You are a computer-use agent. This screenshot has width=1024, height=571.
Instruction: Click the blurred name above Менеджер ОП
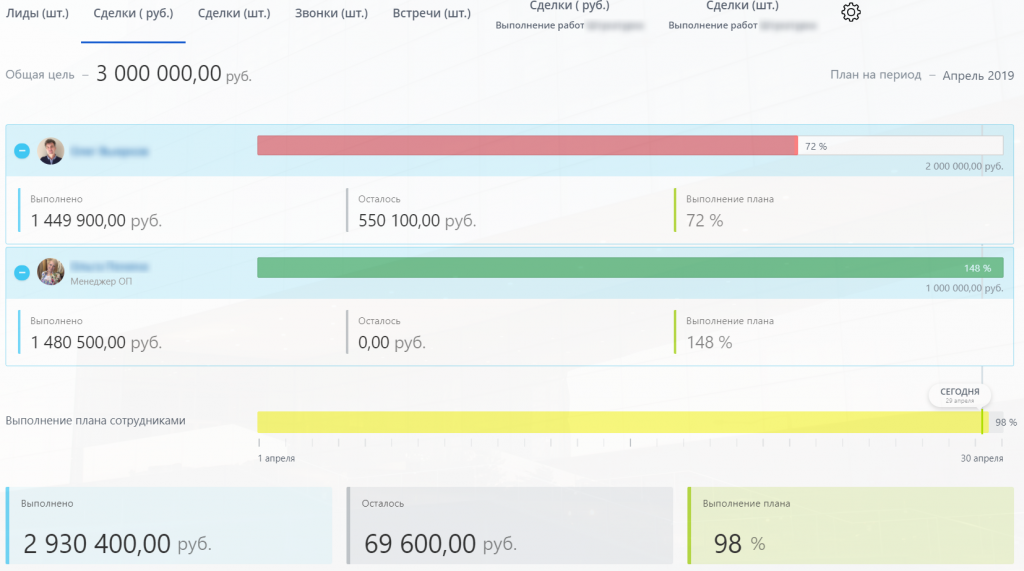110,267
